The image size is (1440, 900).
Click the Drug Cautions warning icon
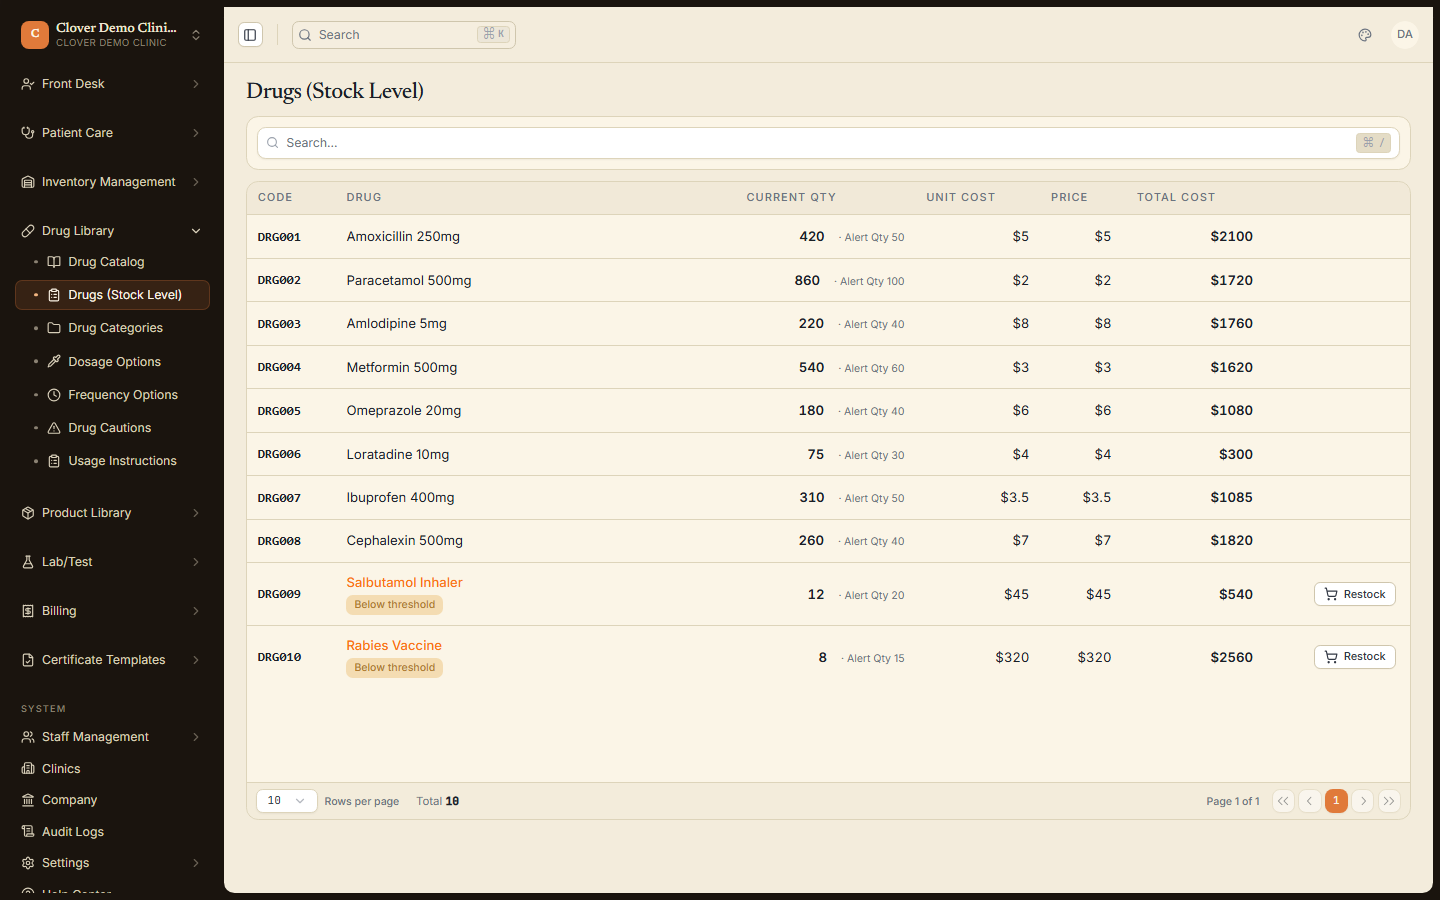tap(54, 428)
